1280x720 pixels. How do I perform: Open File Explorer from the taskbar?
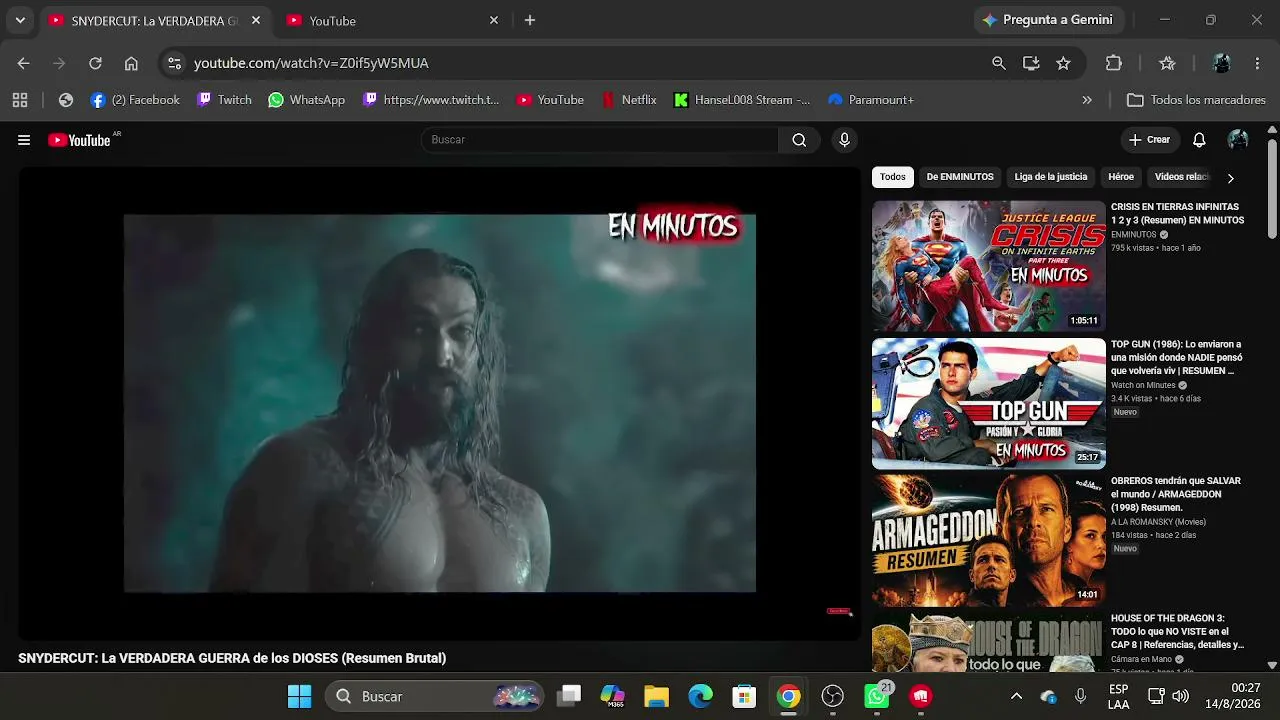(656, 696)
